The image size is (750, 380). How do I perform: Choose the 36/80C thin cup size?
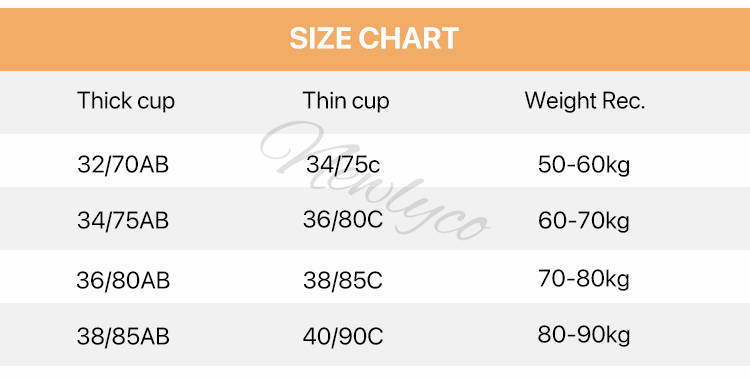[343, 220]
